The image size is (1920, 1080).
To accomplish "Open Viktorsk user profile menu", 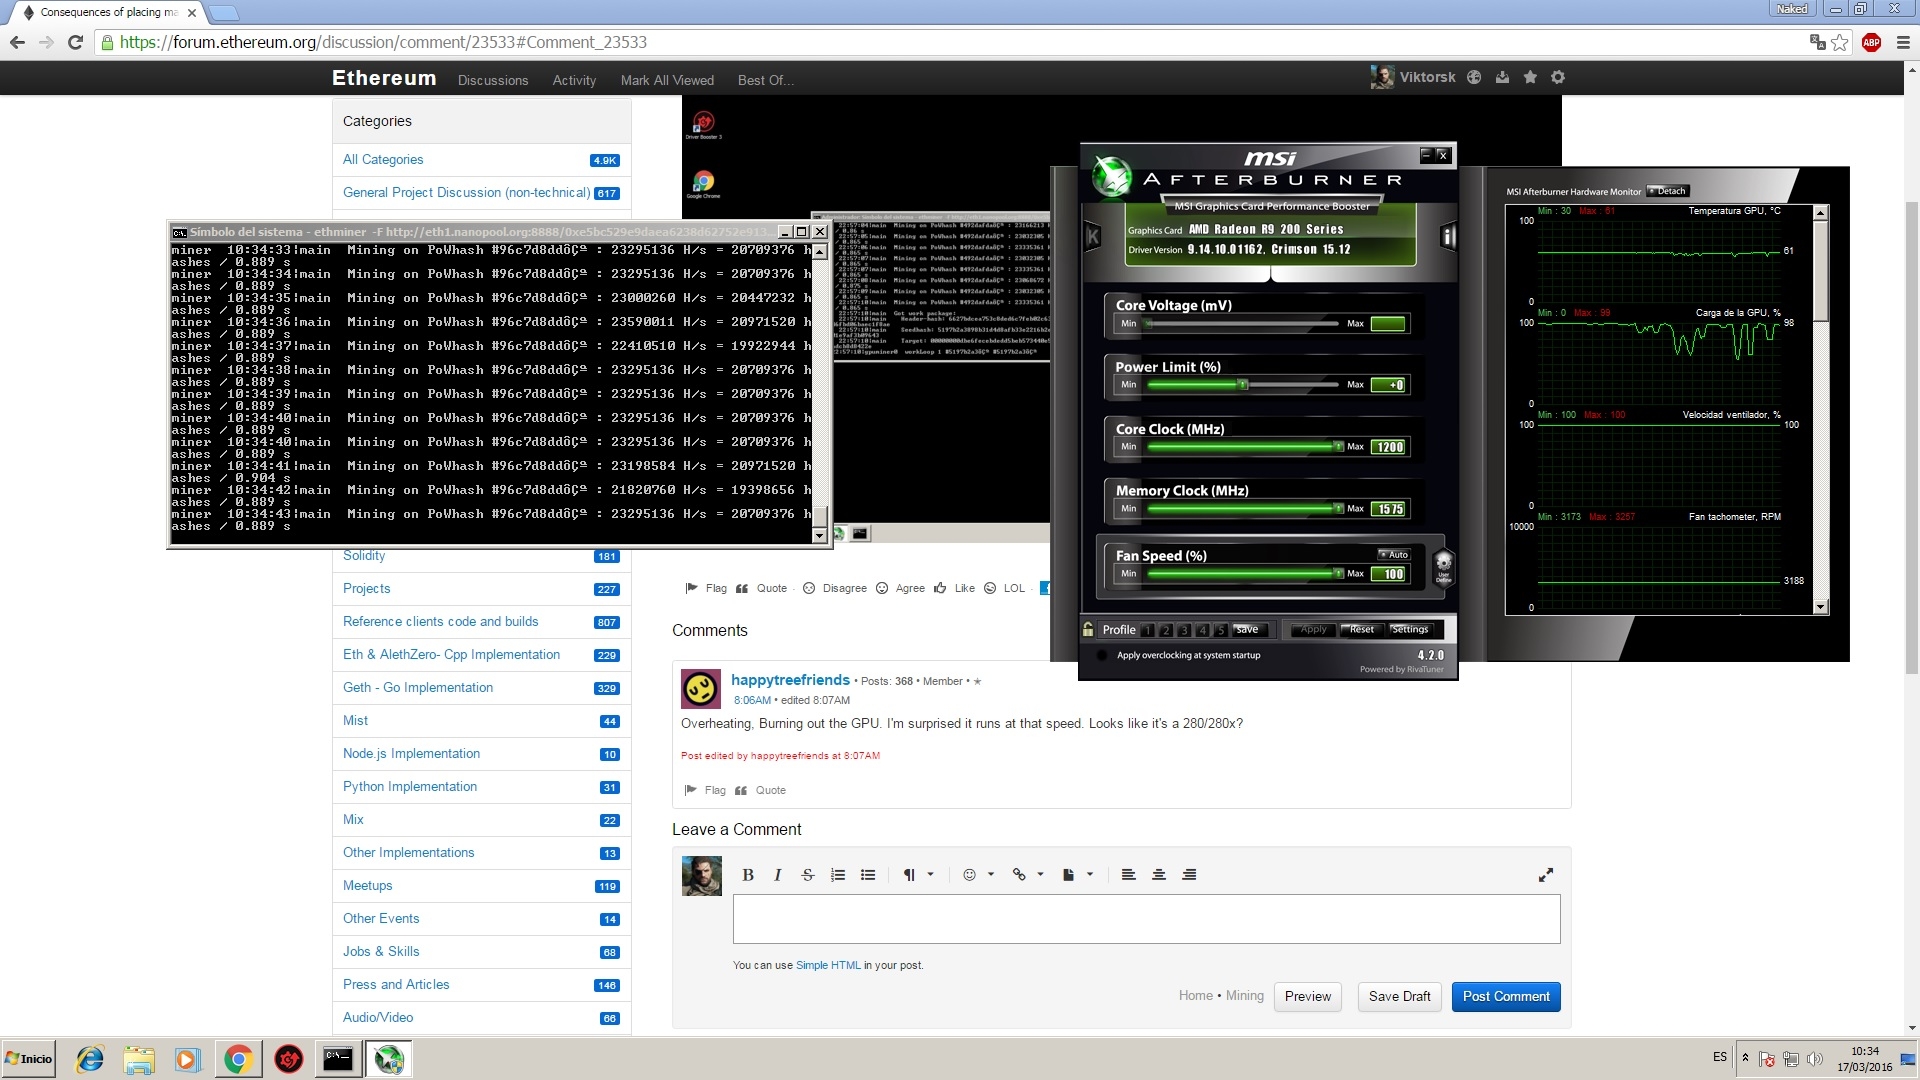I will click(1427, 77).
